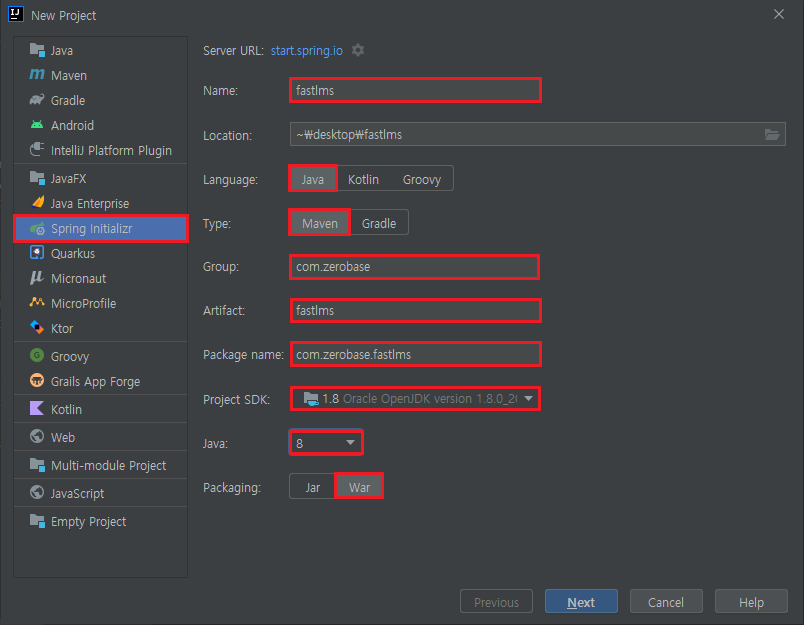Select Web in the project list
804x625 pixels.
[x=100, y=437]
